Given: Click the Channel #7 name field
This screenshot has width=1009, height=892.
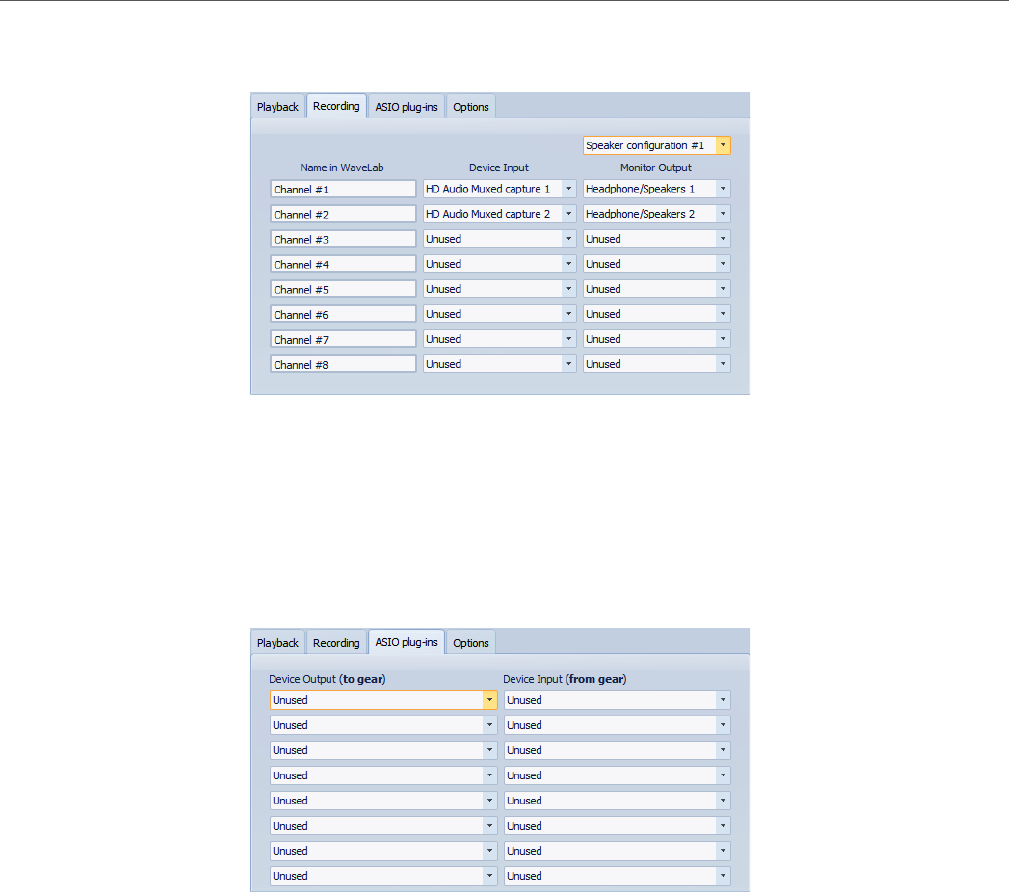Looking at the screenshot, I should [x=343, y=339].
